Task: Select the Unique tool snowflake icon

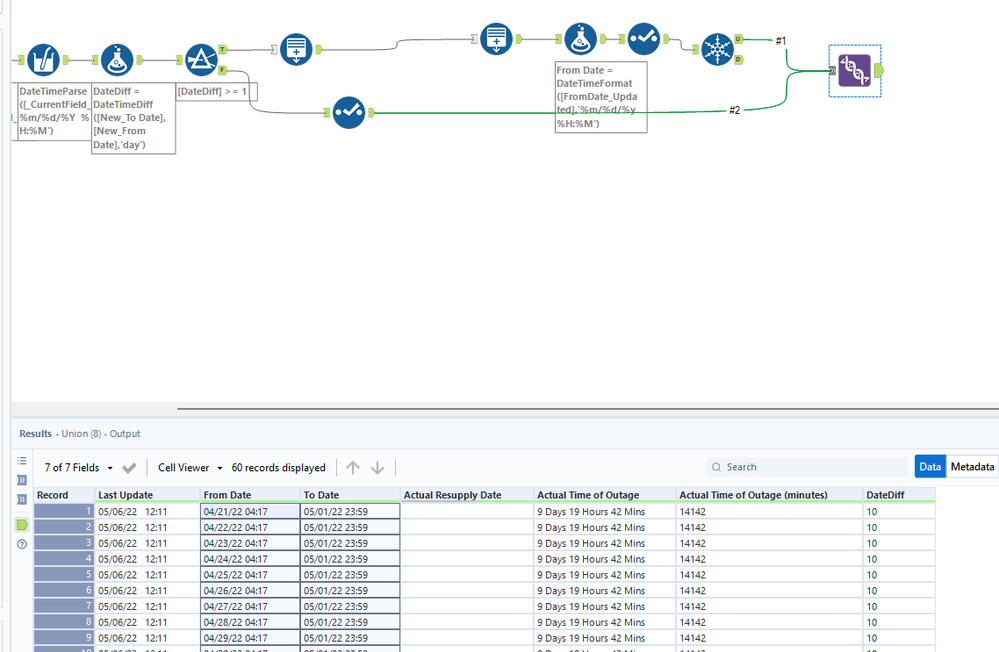Action: 717,49
